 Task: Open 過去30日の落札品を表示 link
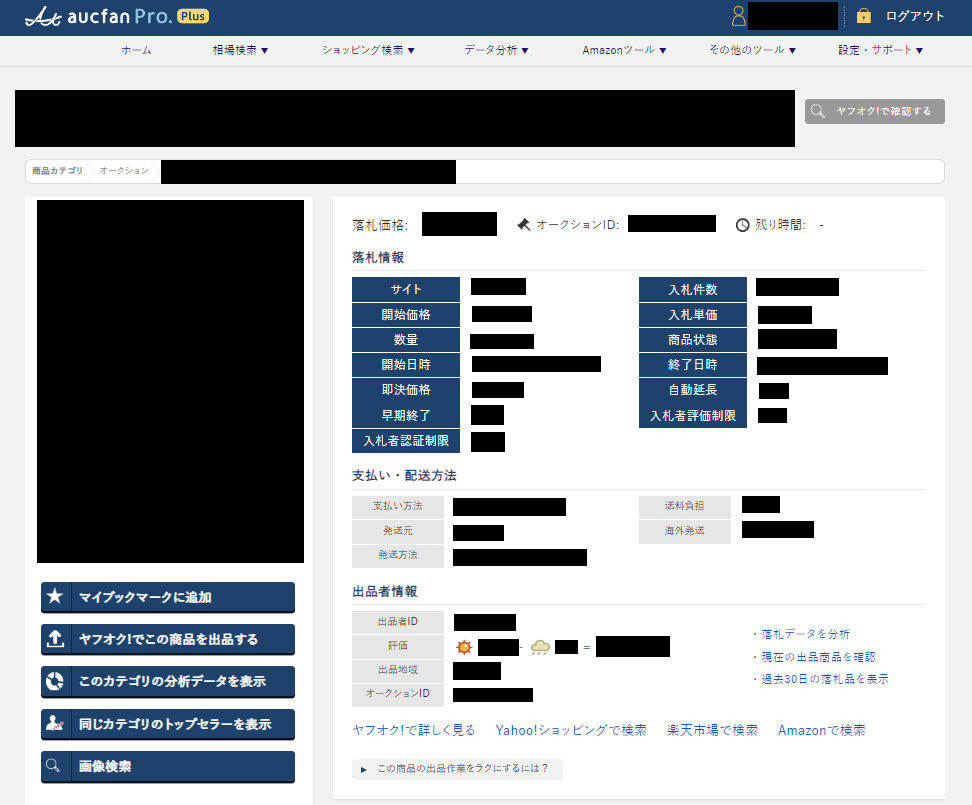coord(824,679)
